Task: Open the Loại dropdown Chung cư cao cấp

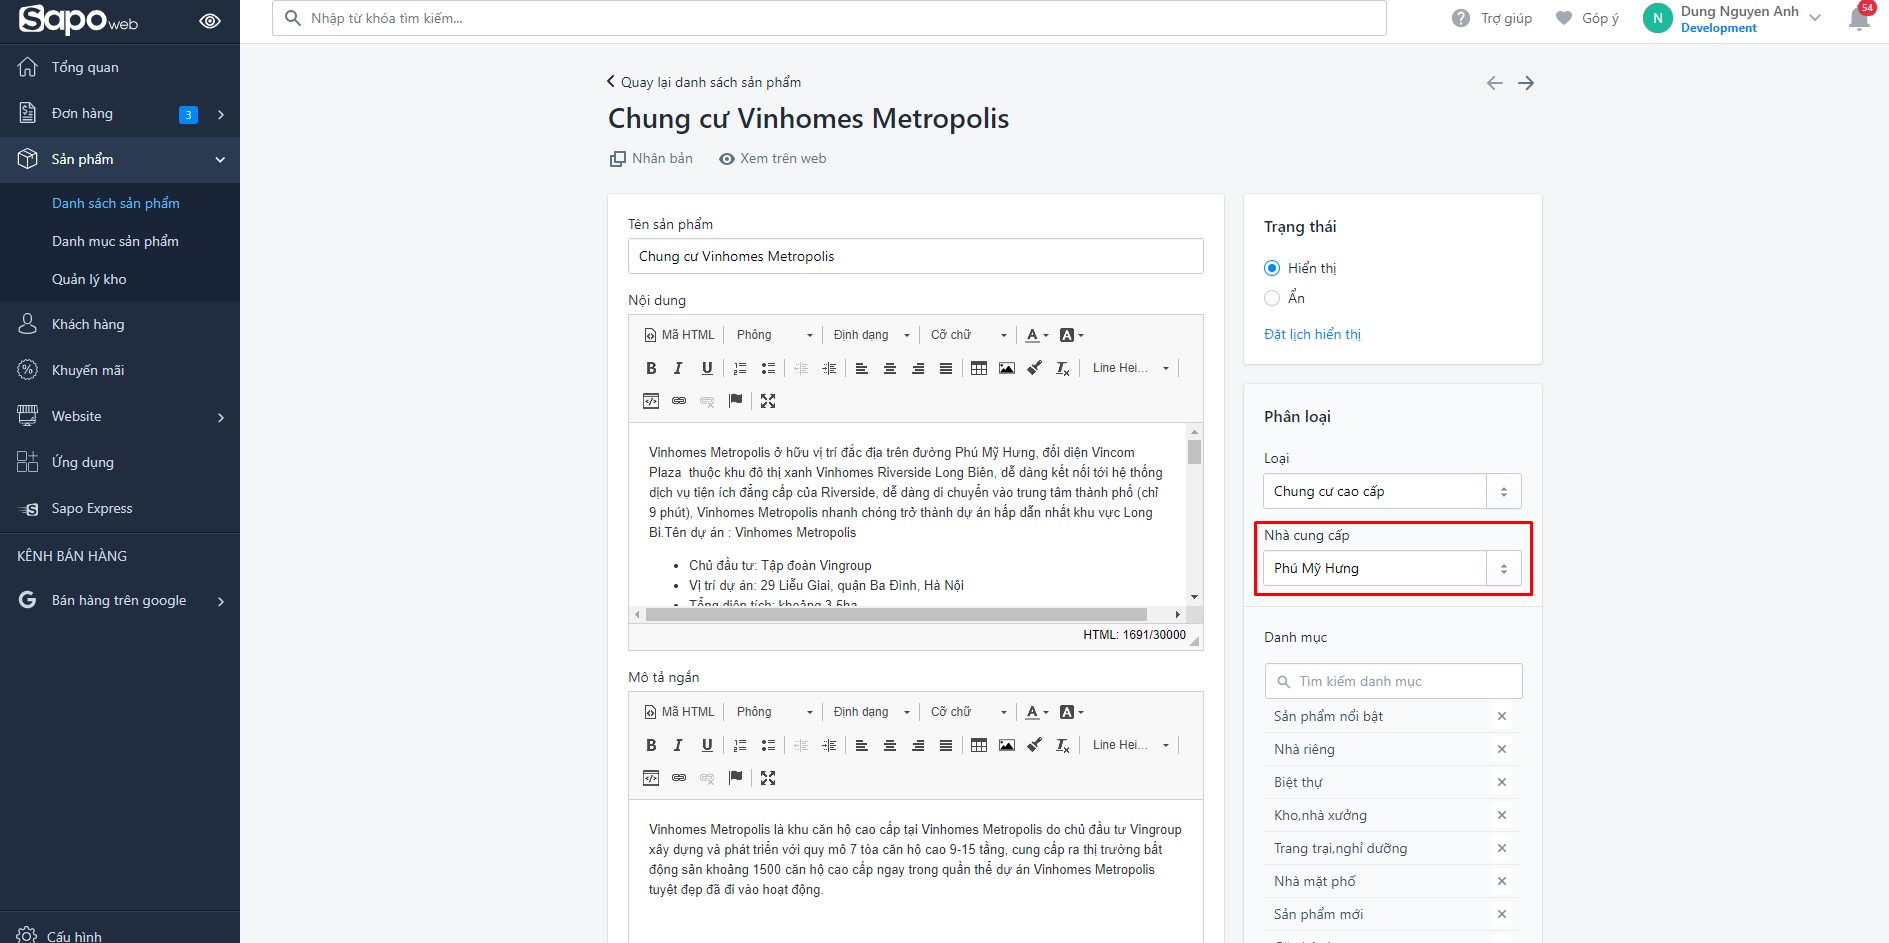Action: click(1392, 491)
